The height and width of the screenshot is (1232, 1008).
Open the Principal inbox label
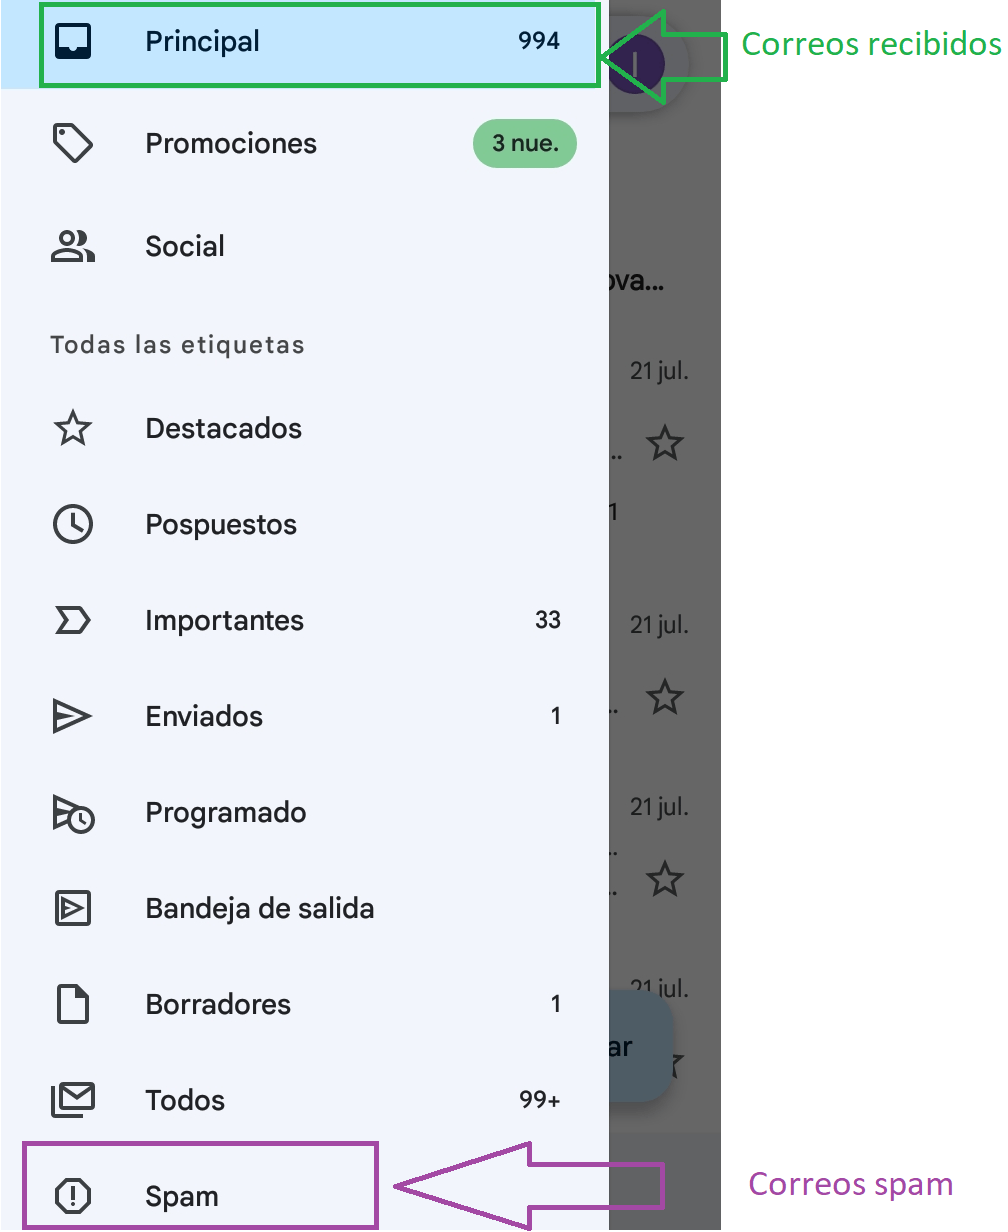click(203, 42)
